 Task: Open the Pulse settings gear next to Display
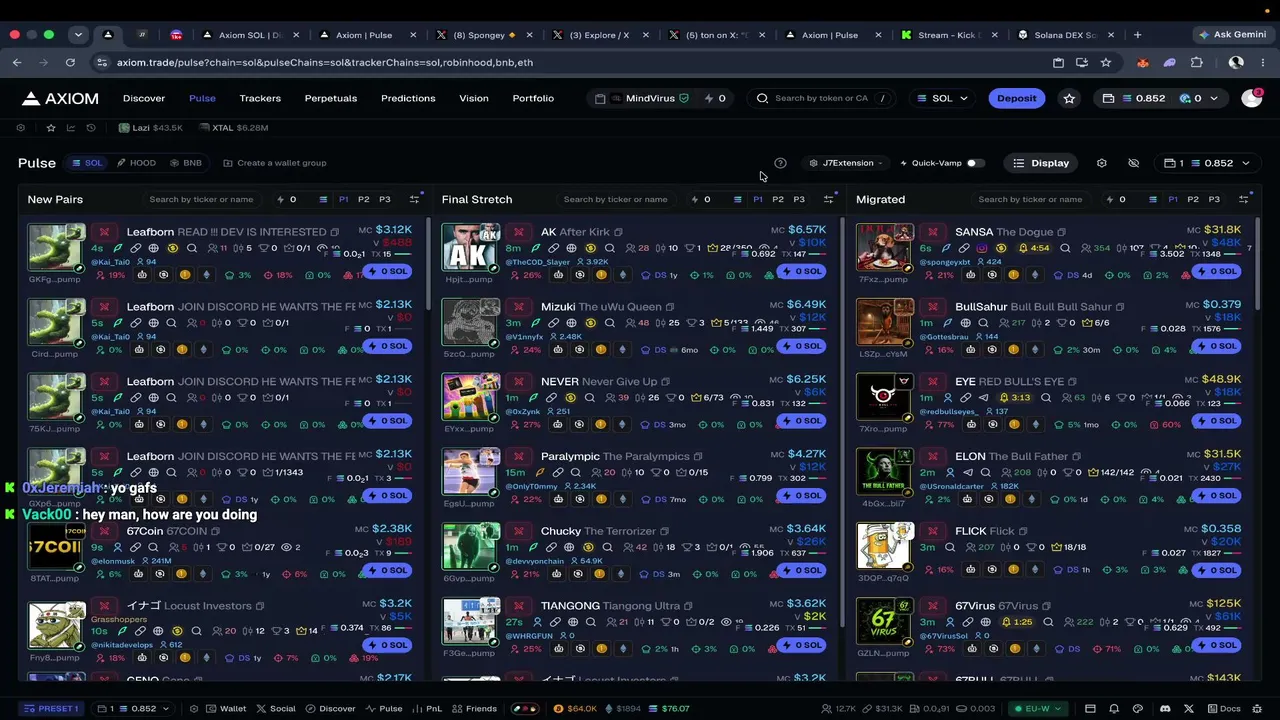pos(1101,163)
